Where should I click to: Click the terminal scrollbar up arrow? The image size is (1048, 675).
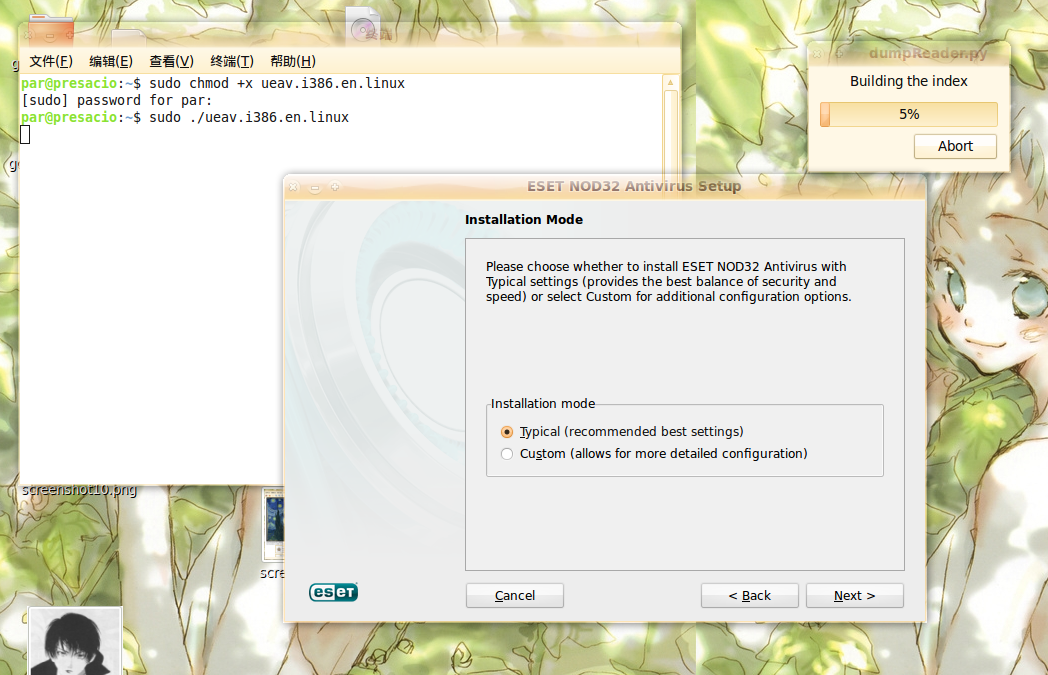[x=670, y=83]
